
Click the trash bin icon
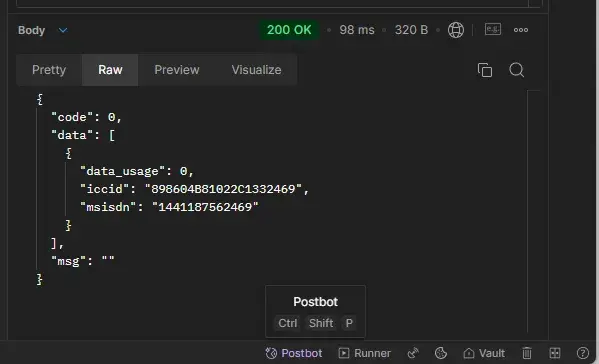[x=527, y=353]
